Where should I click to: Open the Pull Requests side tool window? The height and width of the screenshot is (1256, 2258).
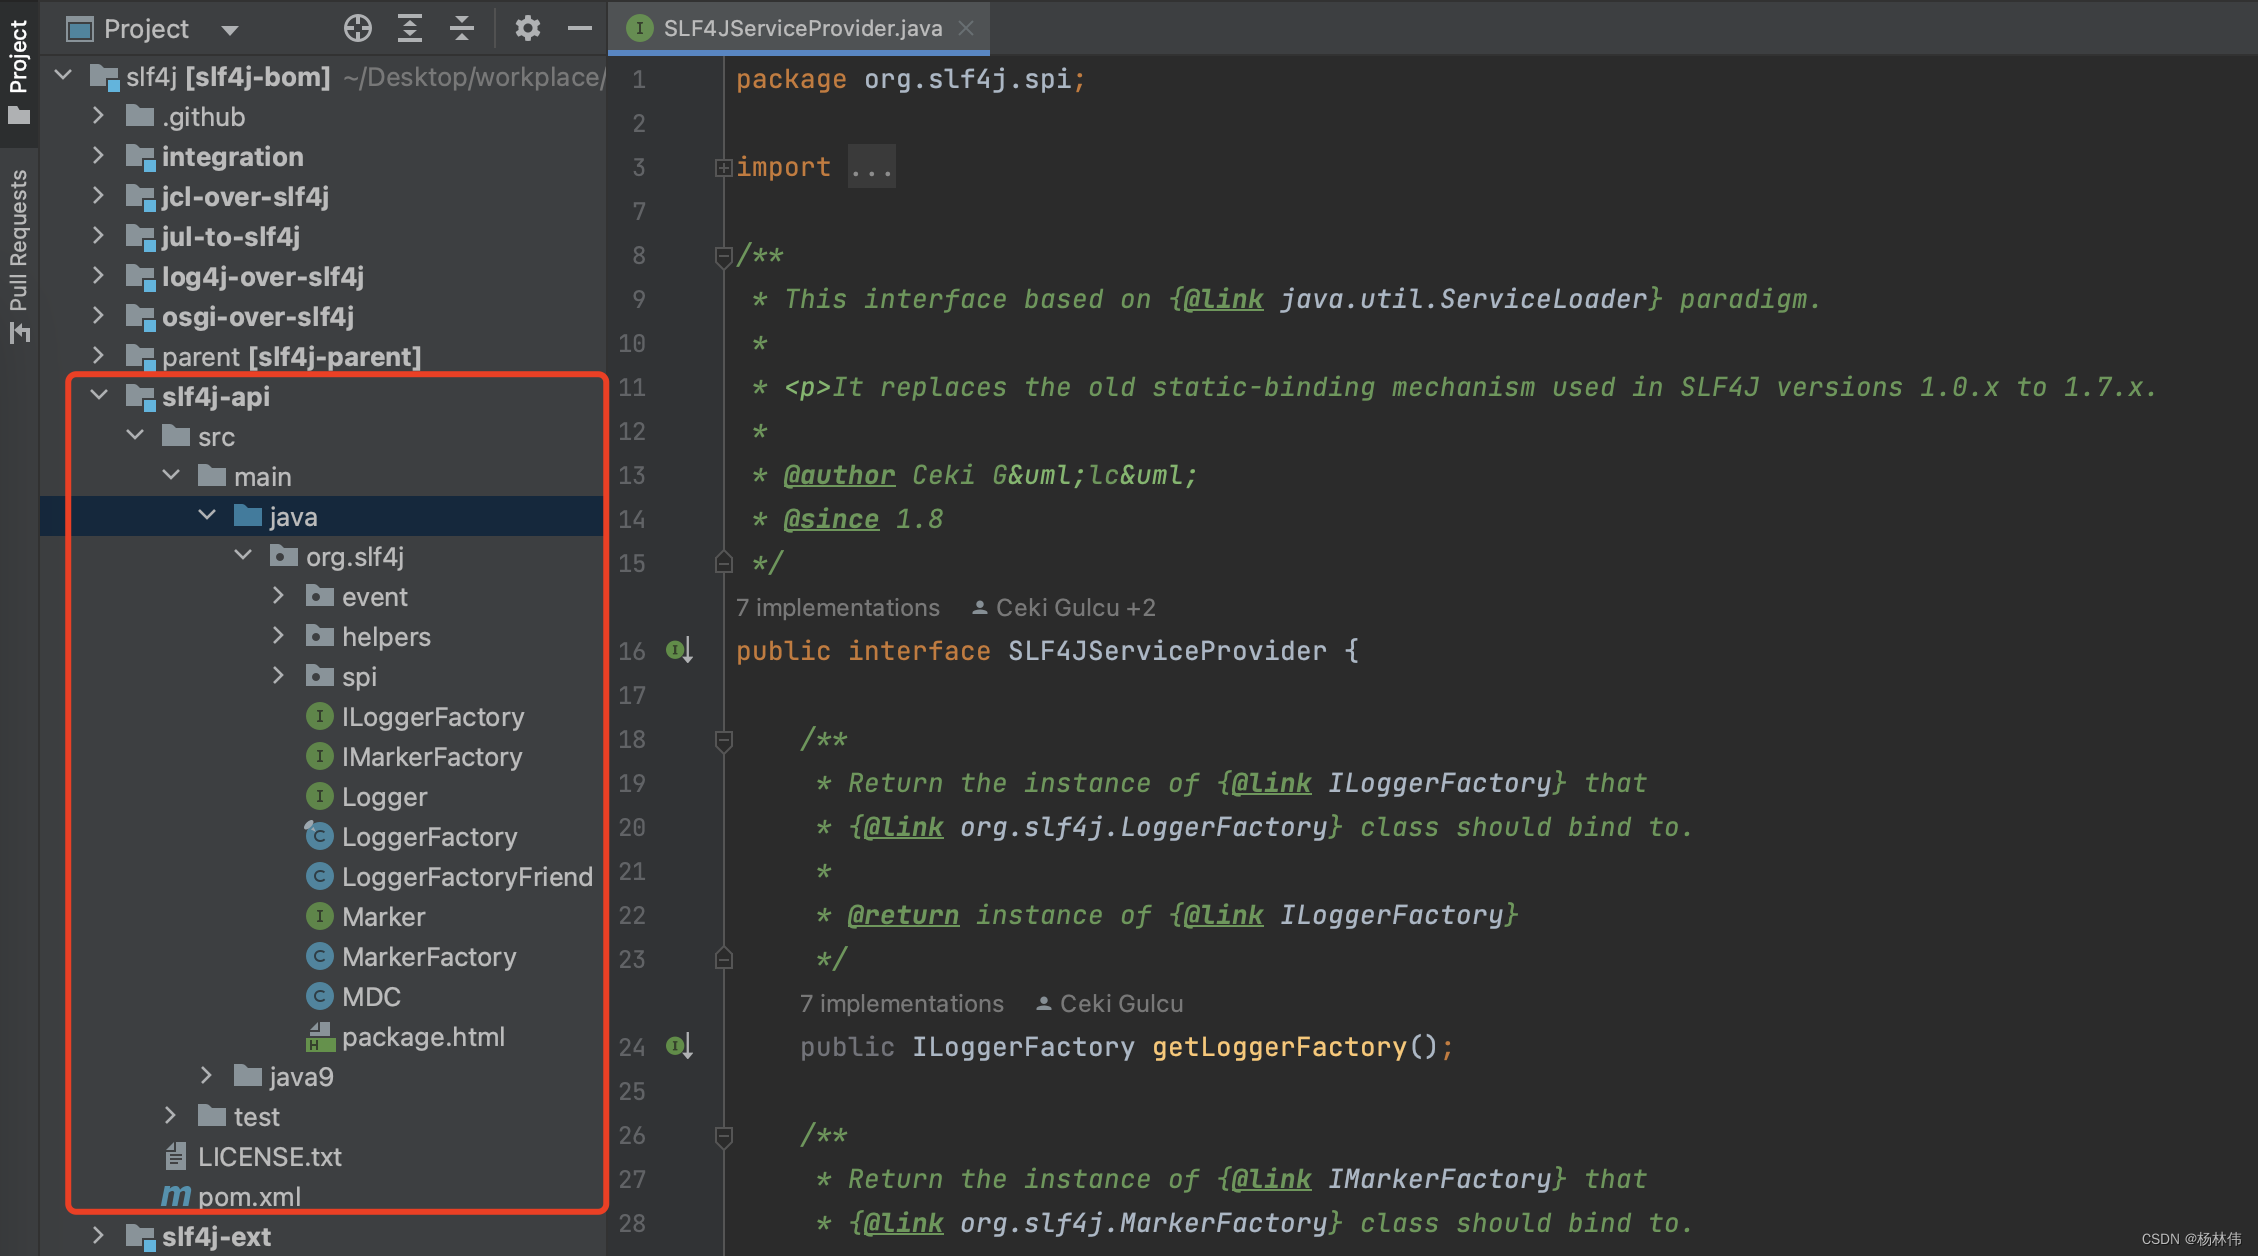pos(18,255)
